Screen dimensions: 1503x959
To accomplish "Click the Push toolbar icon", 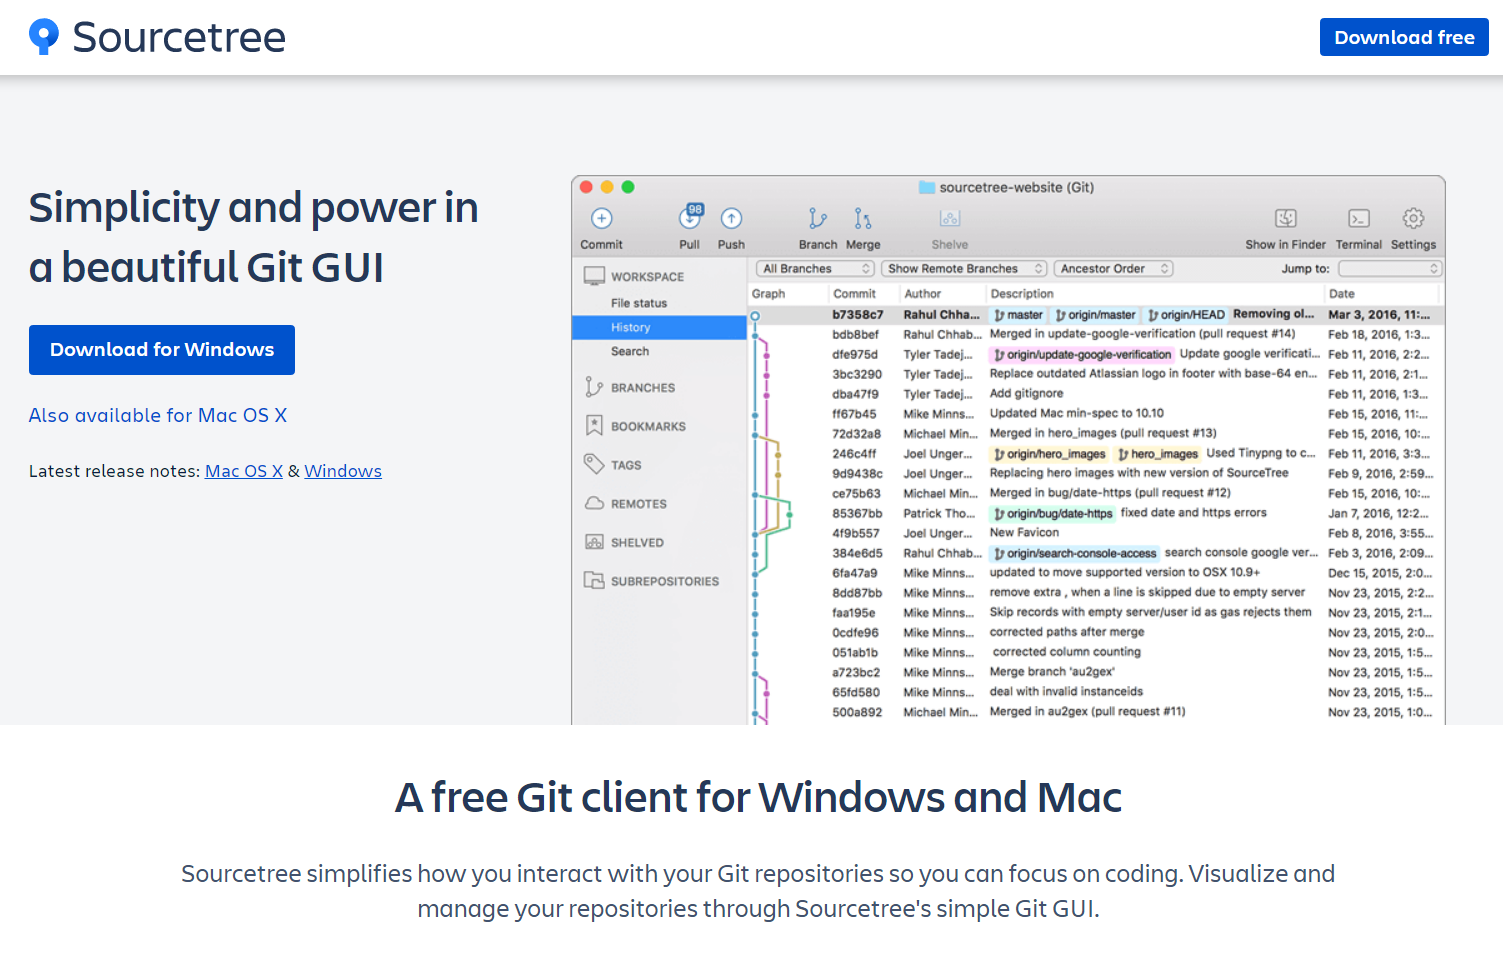I will click(x=731, y=218).
